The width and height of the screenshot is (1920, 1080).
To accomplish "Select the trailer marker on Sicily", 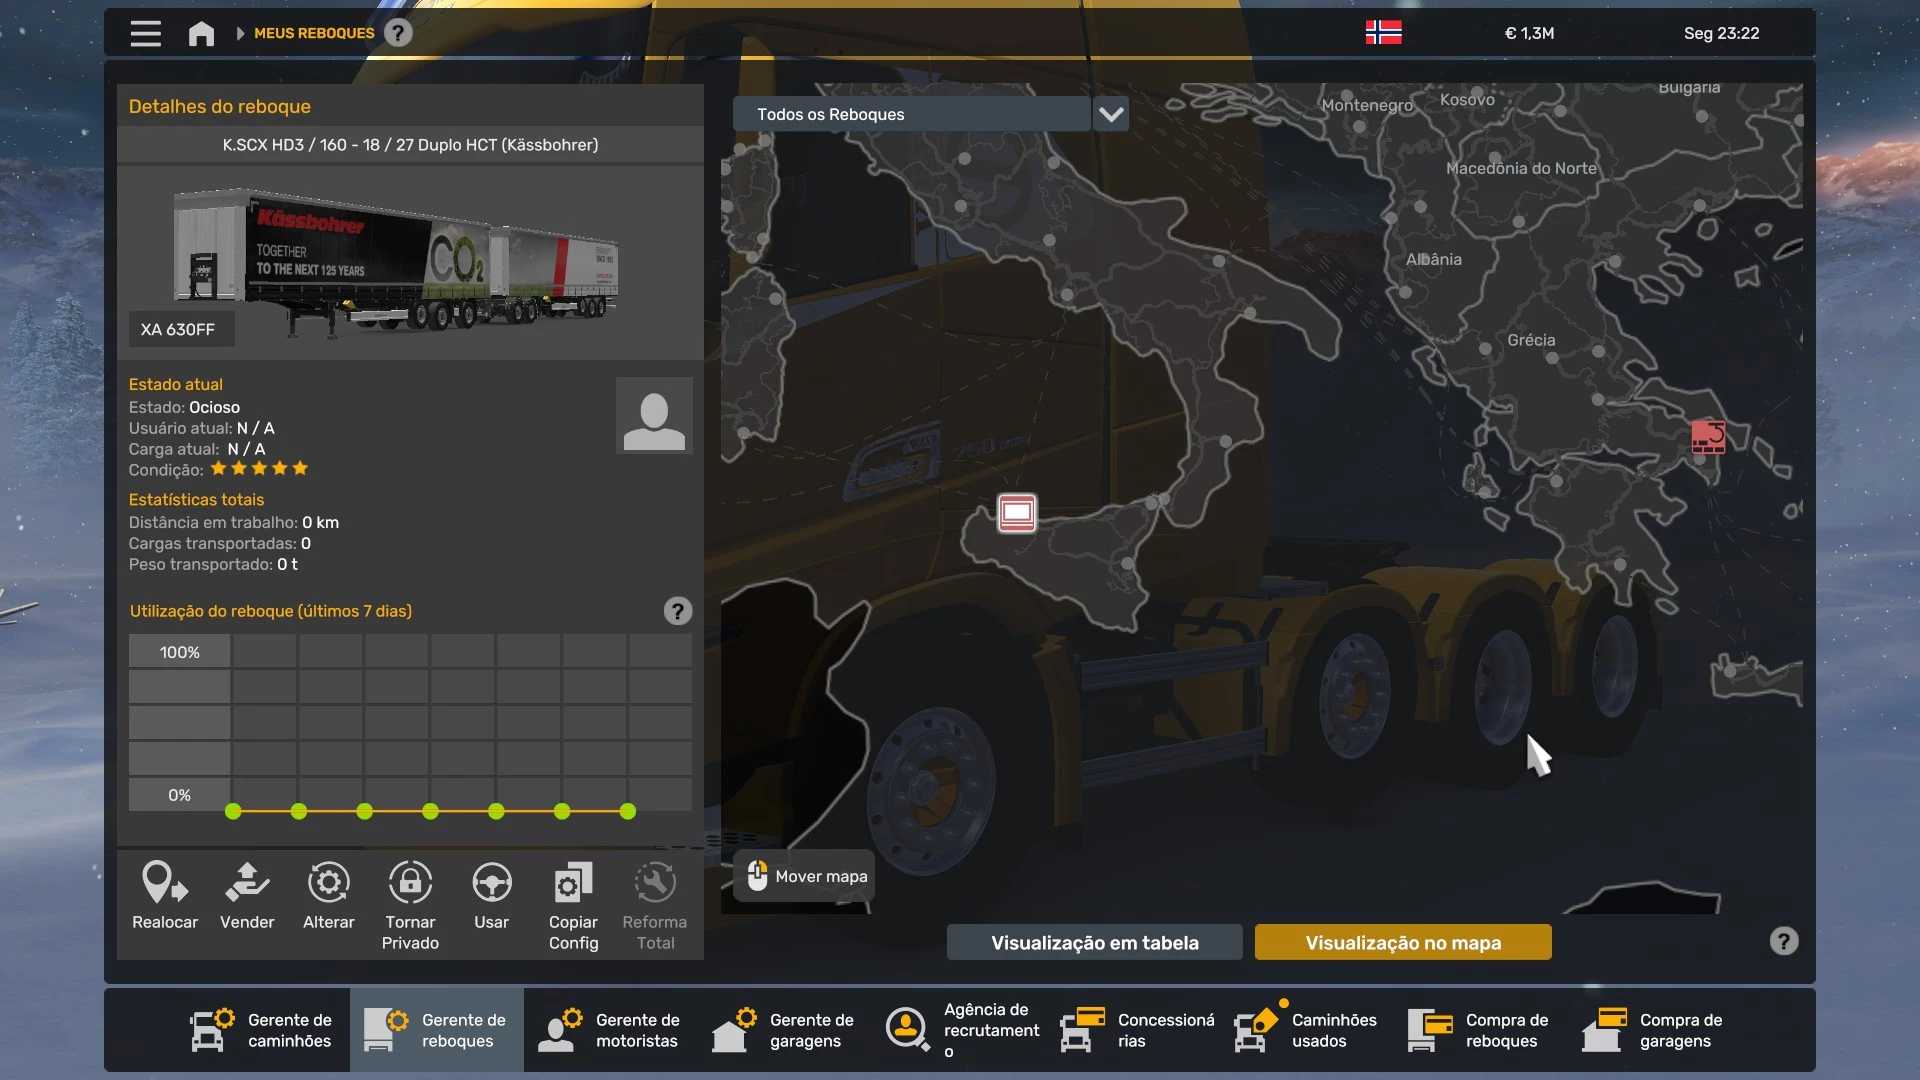I will [1017, 513].
